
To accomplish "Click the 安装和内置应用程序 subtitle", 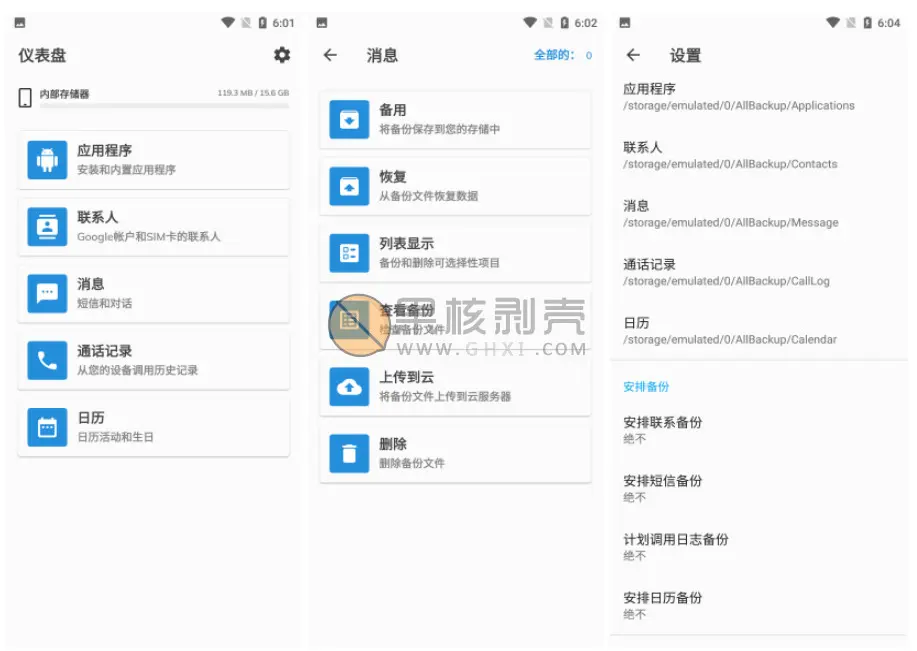I will pos(126,170).
